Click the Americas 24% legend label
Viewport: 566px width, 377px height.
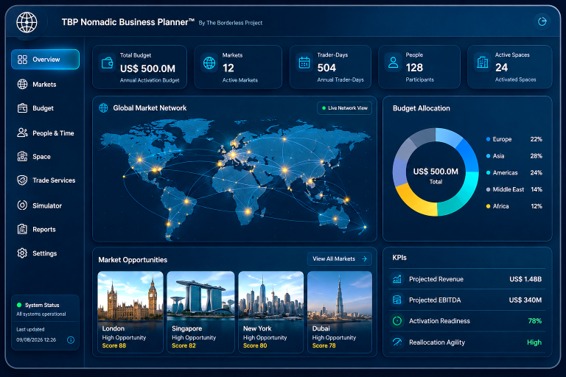tap(514, 173)
